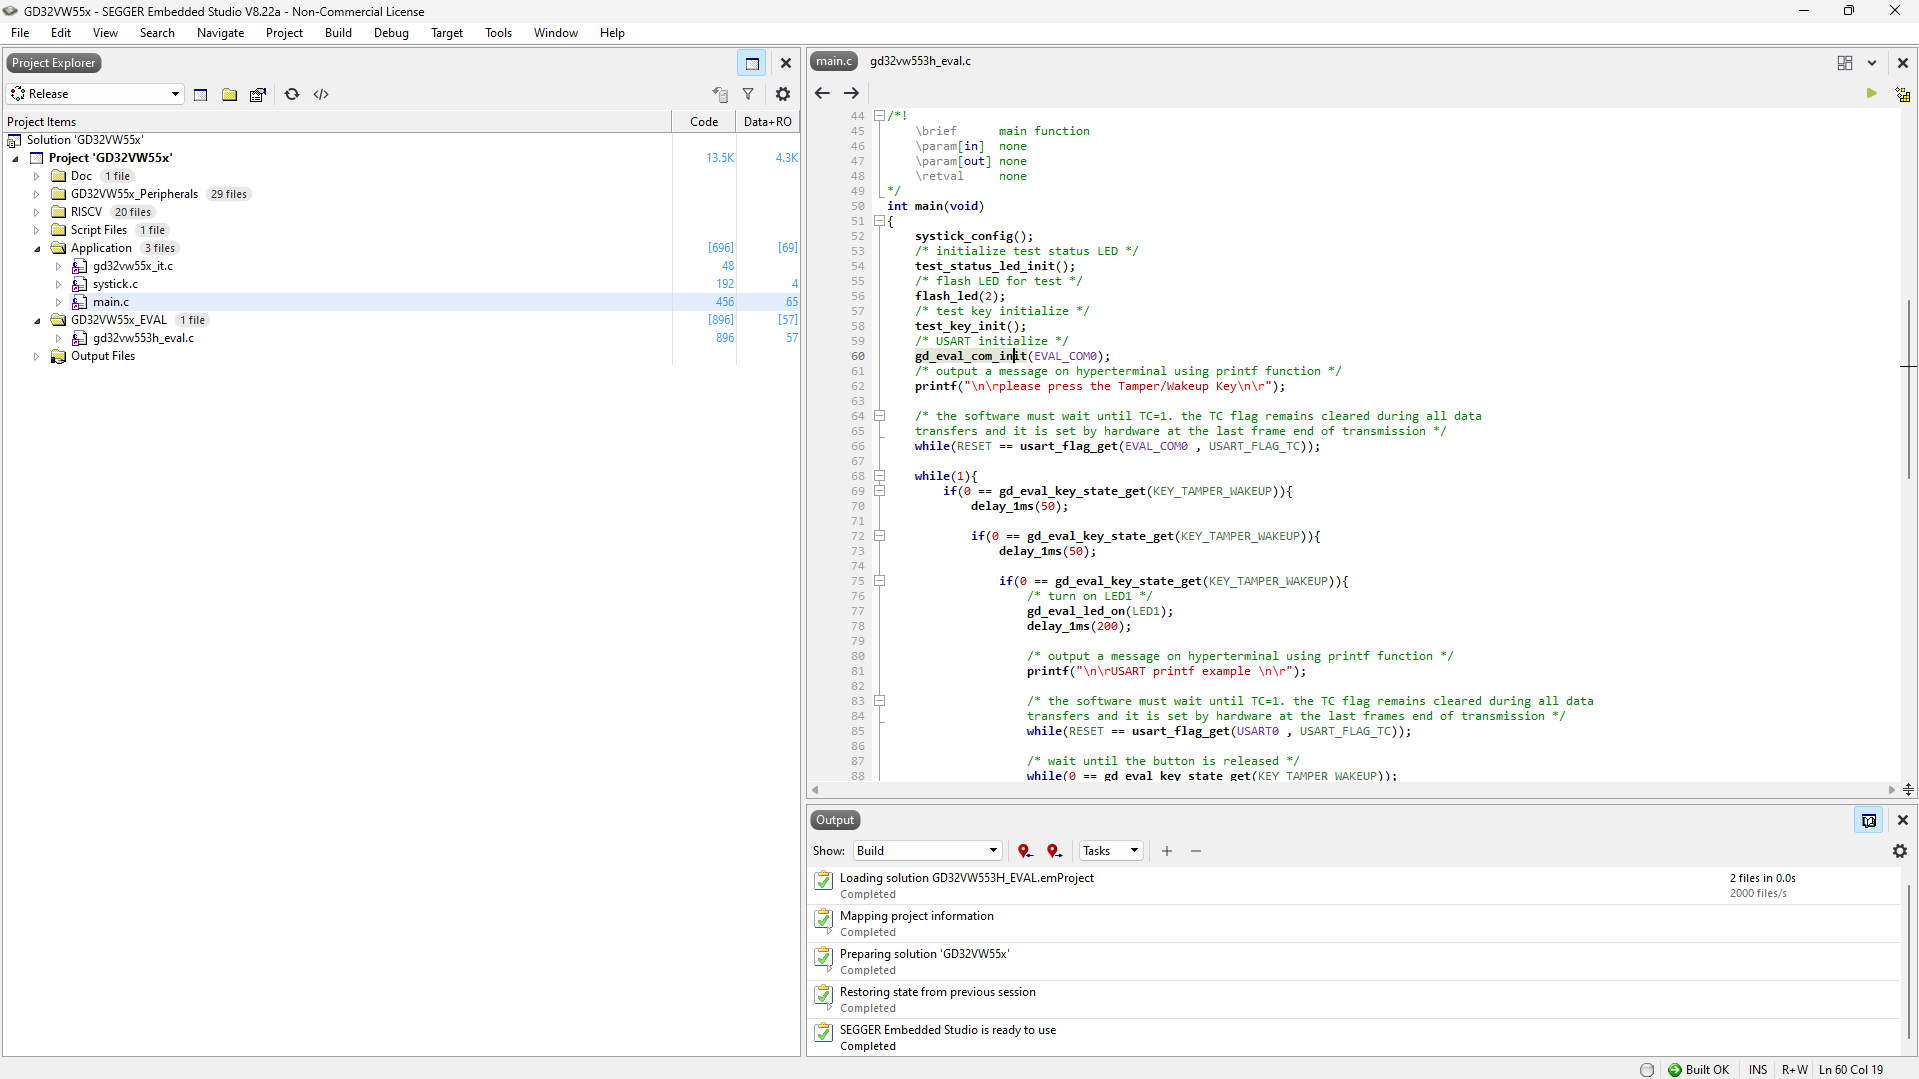The height and width of the screenshot is (1079, 1919).
Task: Switch to the gd32vw553h_eval.c editor tab
Action: click(920, 61)
